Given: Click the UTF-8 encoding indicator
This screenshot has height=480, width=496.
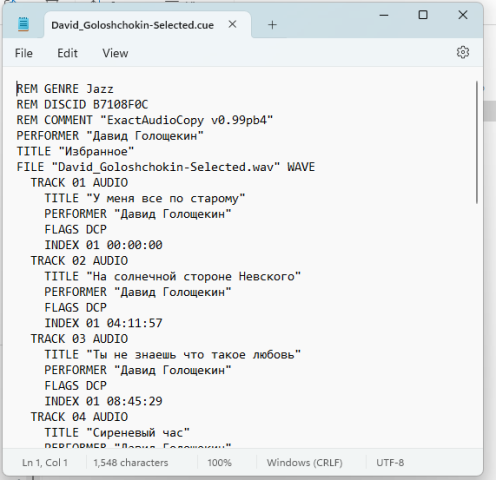Looking at the screenshot, I should pos(390,463).
